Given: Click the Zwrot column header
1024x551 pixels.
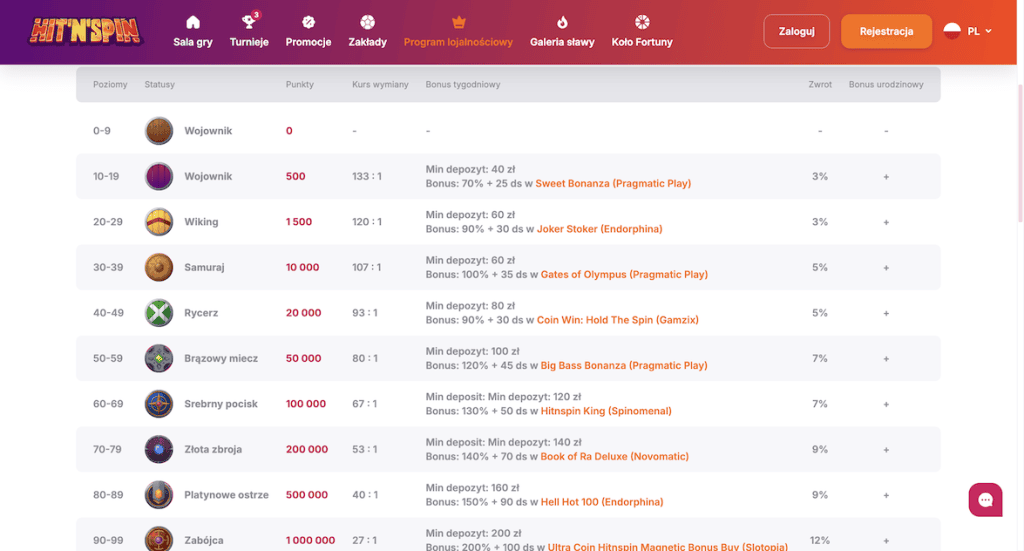Looking at the screenshot, I should pos(820,84).
